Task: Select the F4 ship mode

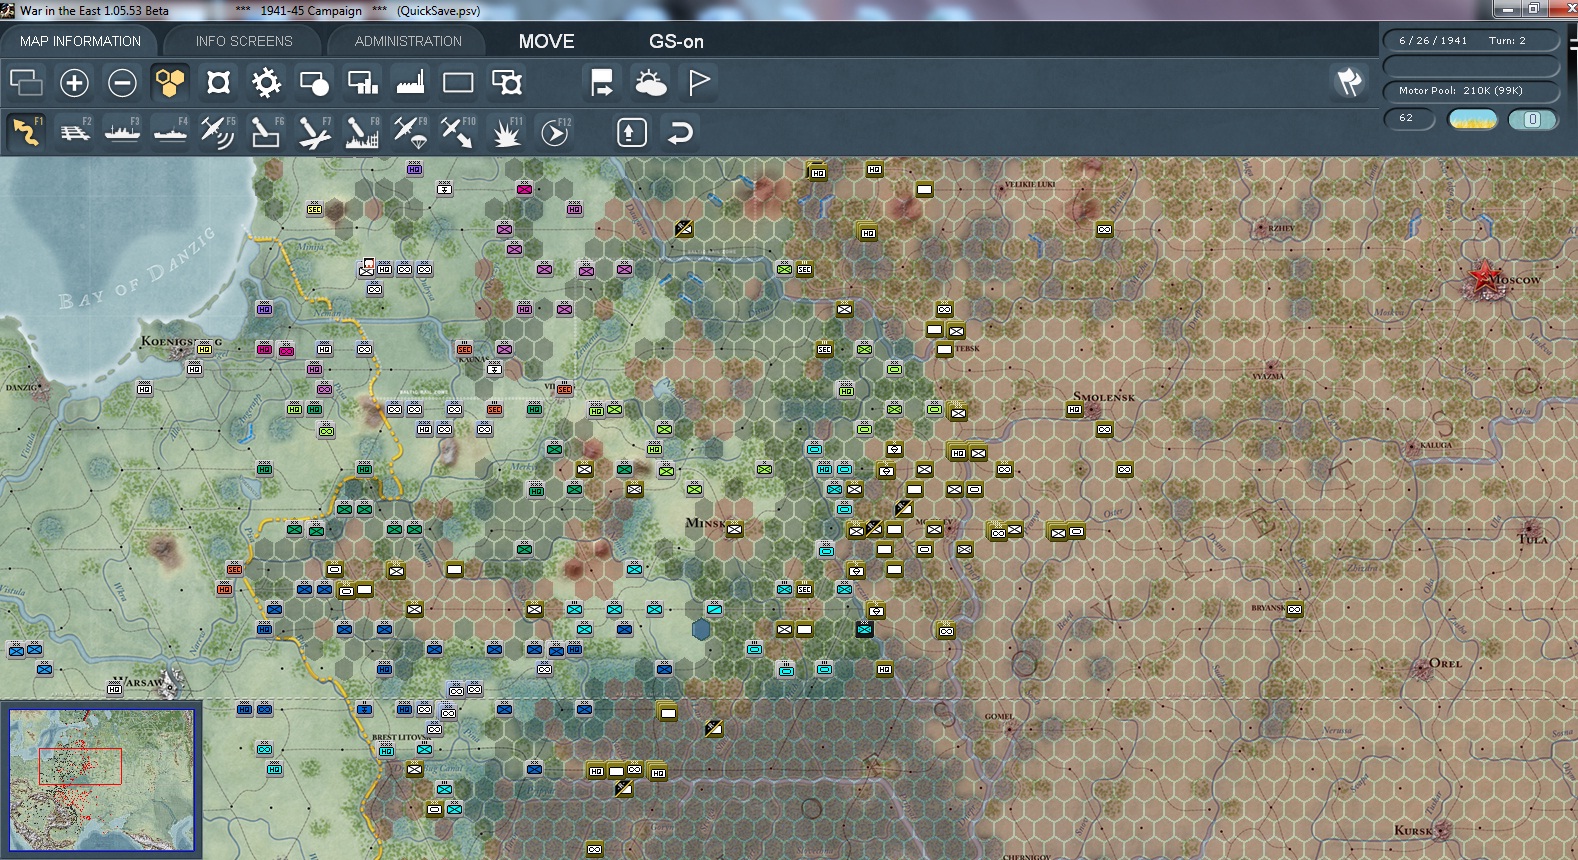Action: 170,132
